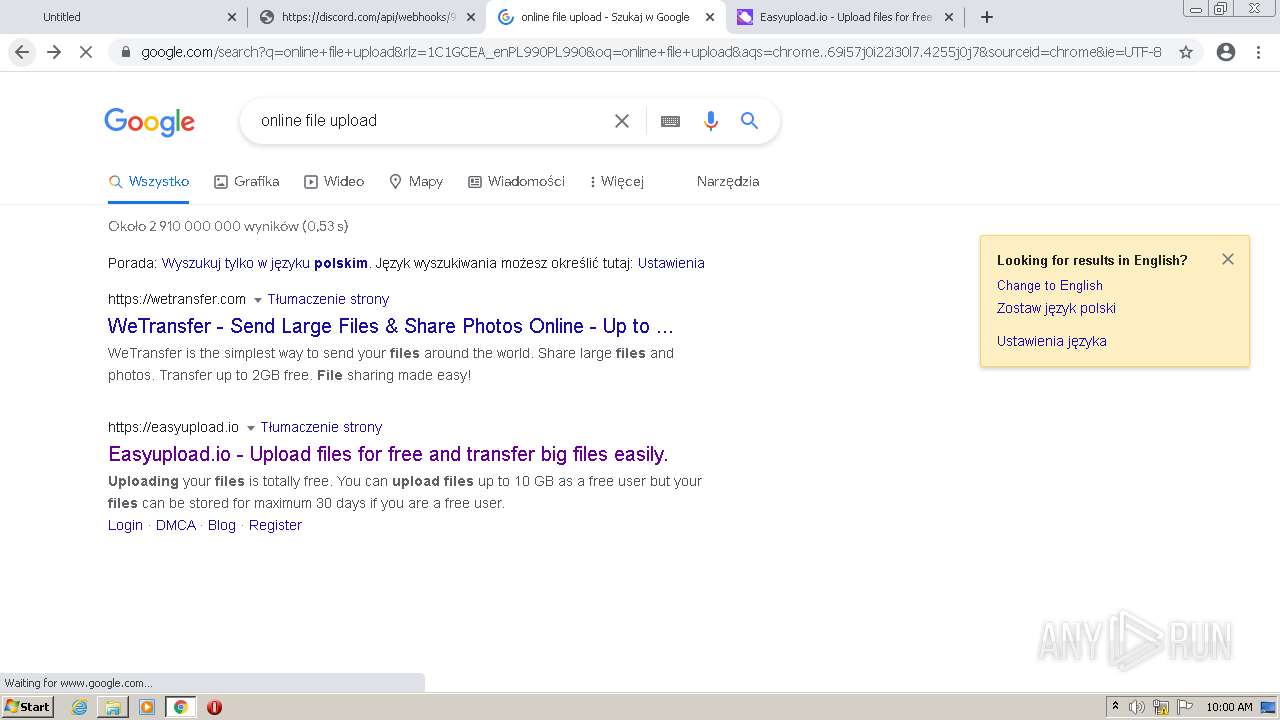Switch to the Wideo results

(x=334, y=181)
